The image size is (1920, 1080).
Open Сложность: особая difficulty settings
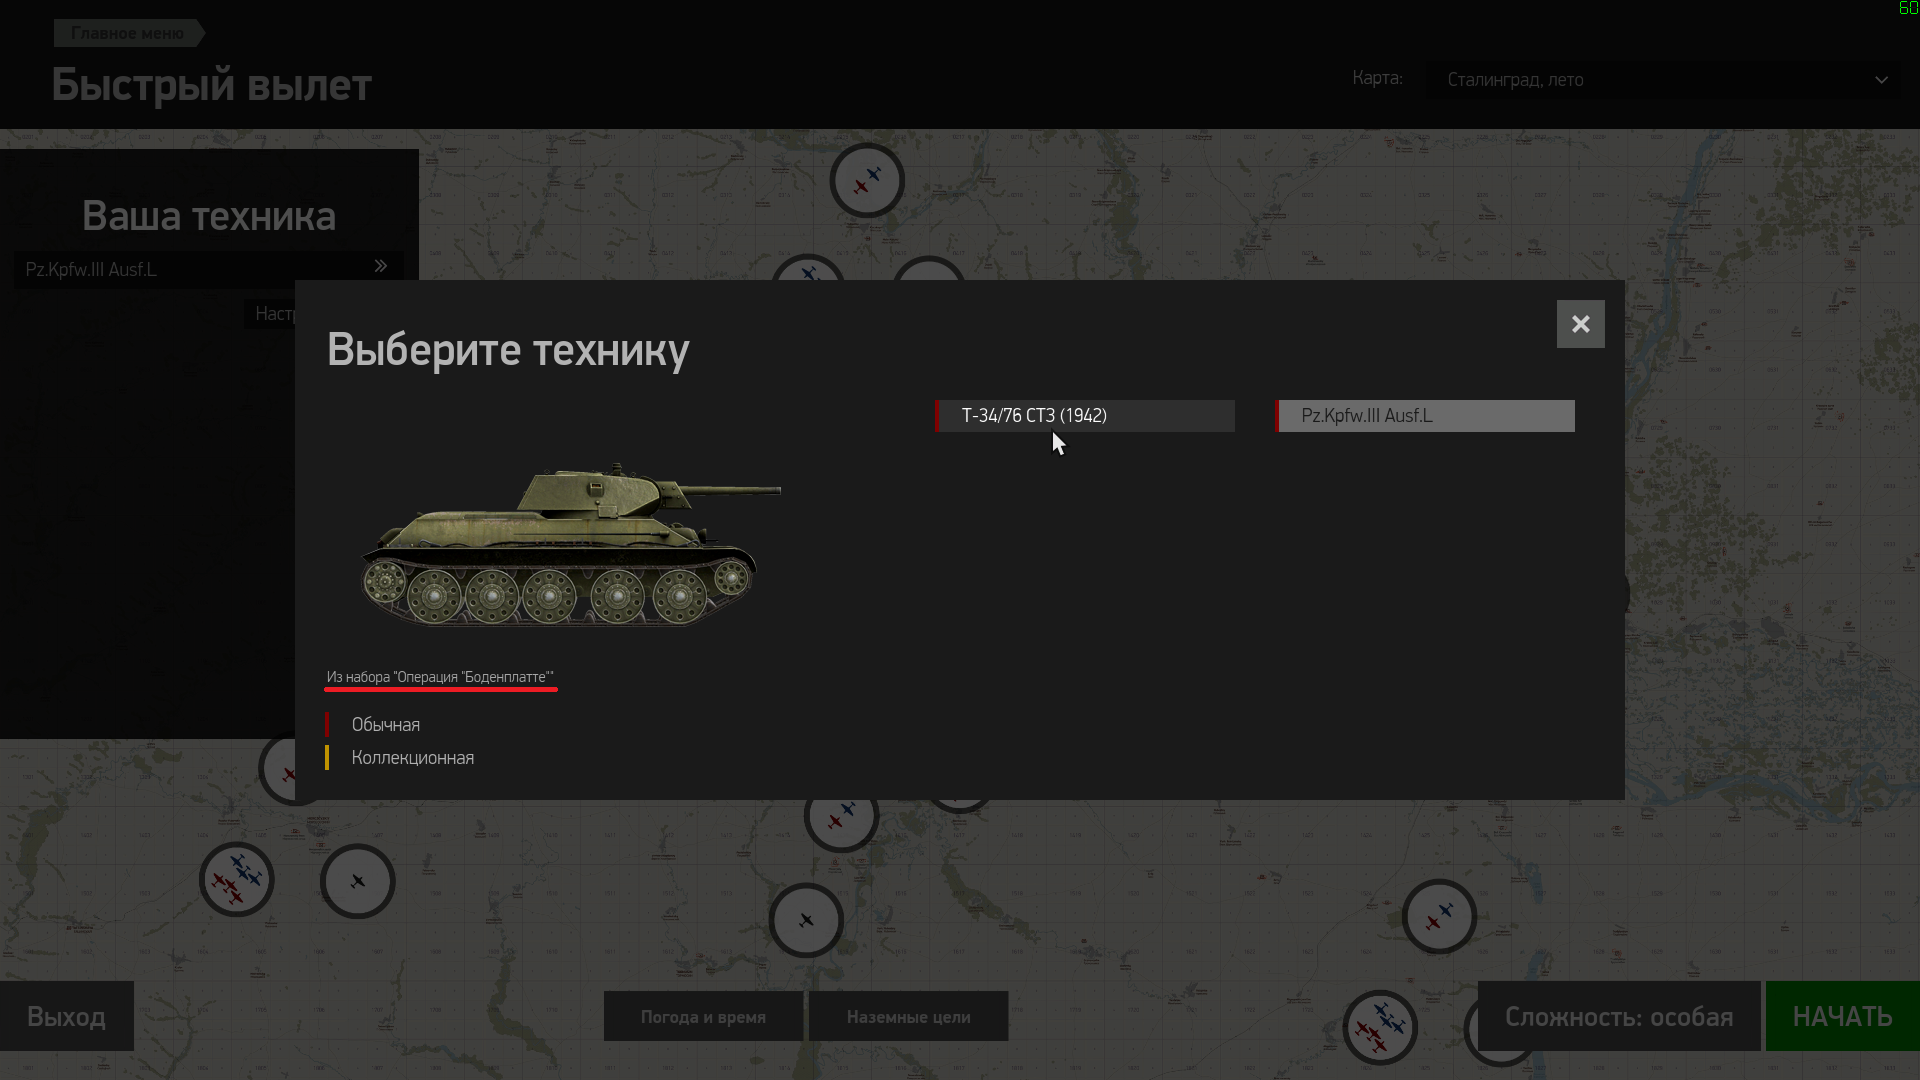click(x=1619, y=1016)
